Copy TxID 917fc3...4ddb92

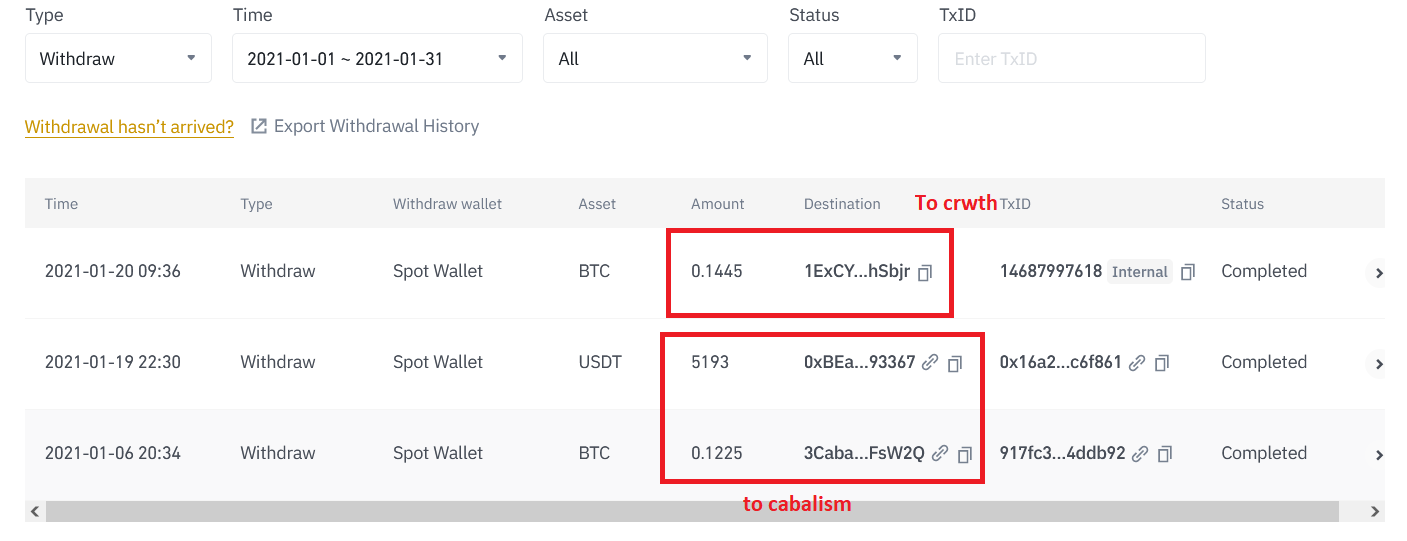coord(1165,454)
